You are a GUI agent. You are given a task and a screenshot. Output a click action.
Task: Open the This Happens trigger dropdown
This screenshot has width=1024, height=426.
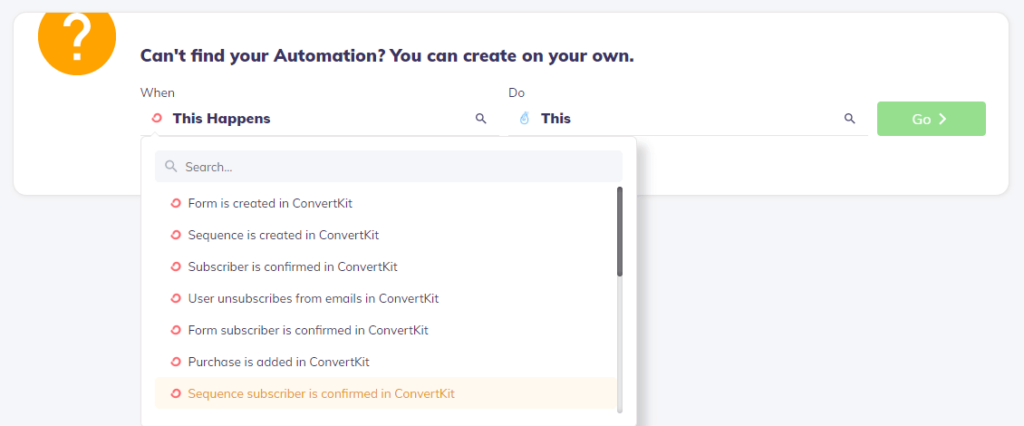click(x=320, y=118)
